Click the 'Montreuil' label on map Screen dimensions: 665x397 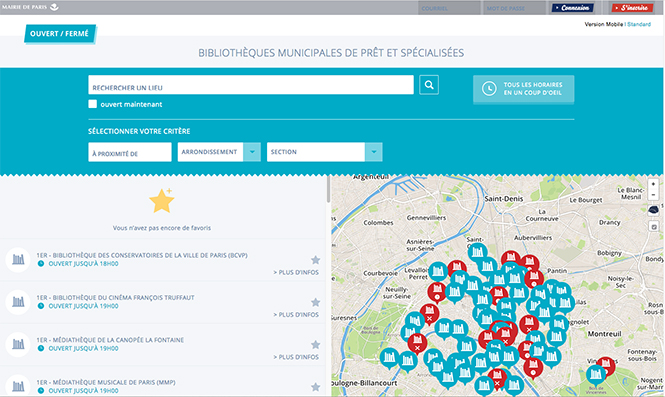point(604,334)
